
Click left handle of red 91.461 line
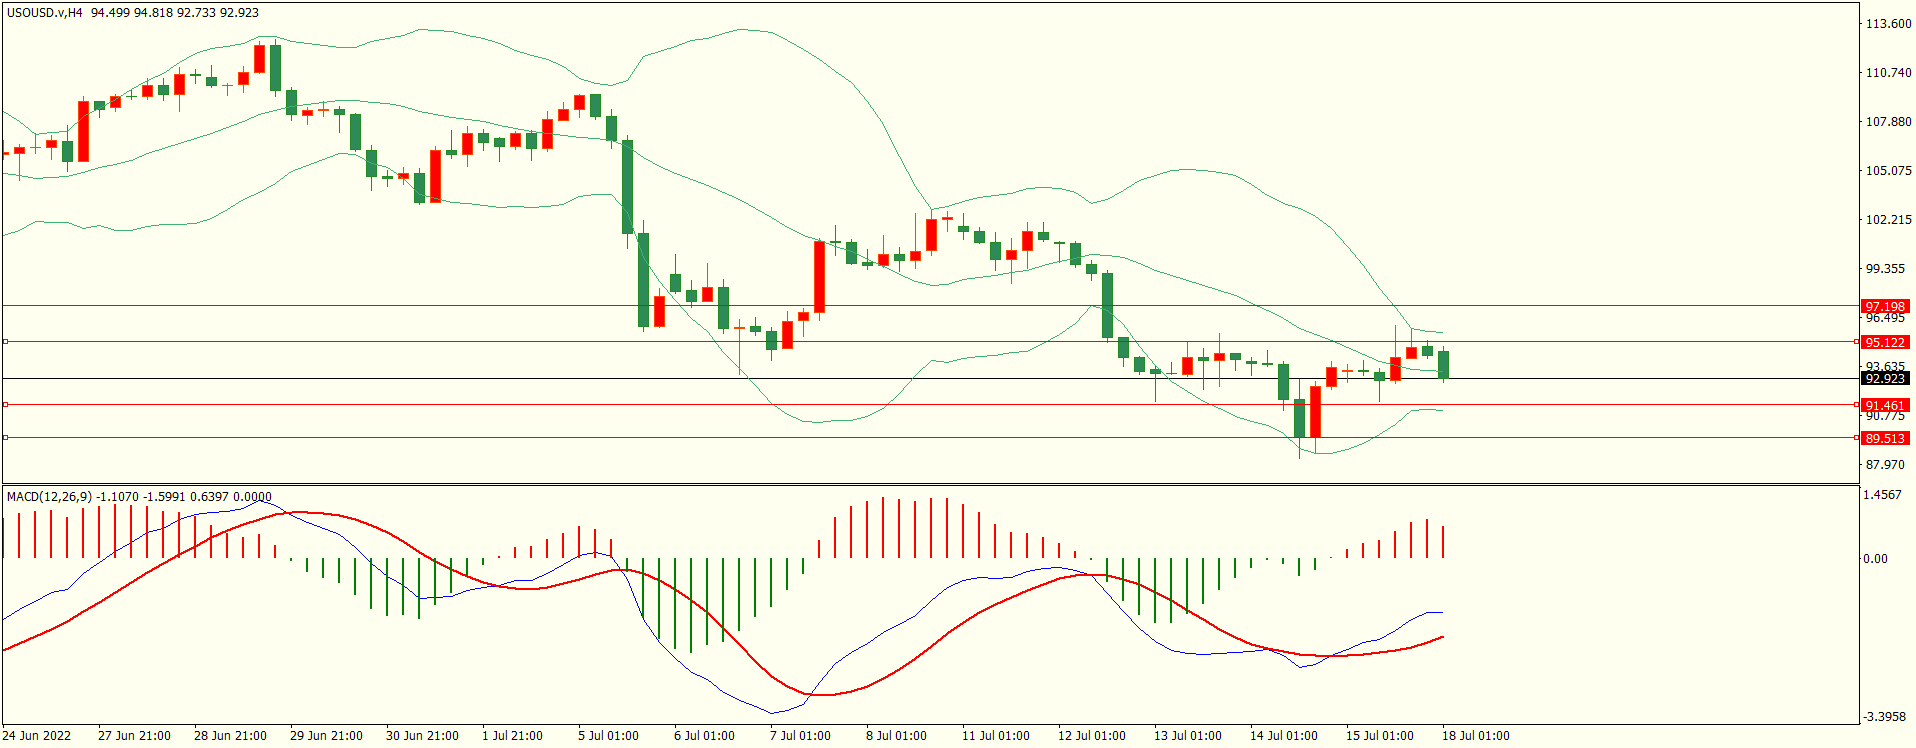click(x=6, y=405)
